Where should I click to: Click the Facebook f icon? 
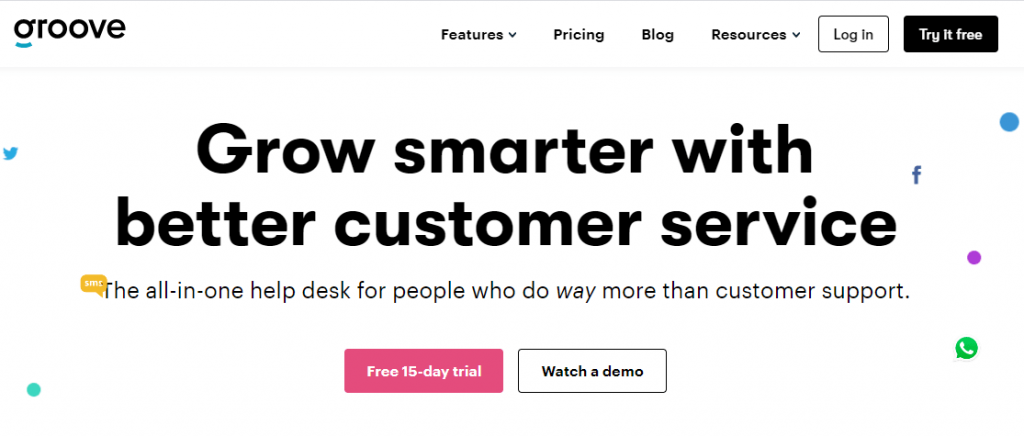coord(916,175)
